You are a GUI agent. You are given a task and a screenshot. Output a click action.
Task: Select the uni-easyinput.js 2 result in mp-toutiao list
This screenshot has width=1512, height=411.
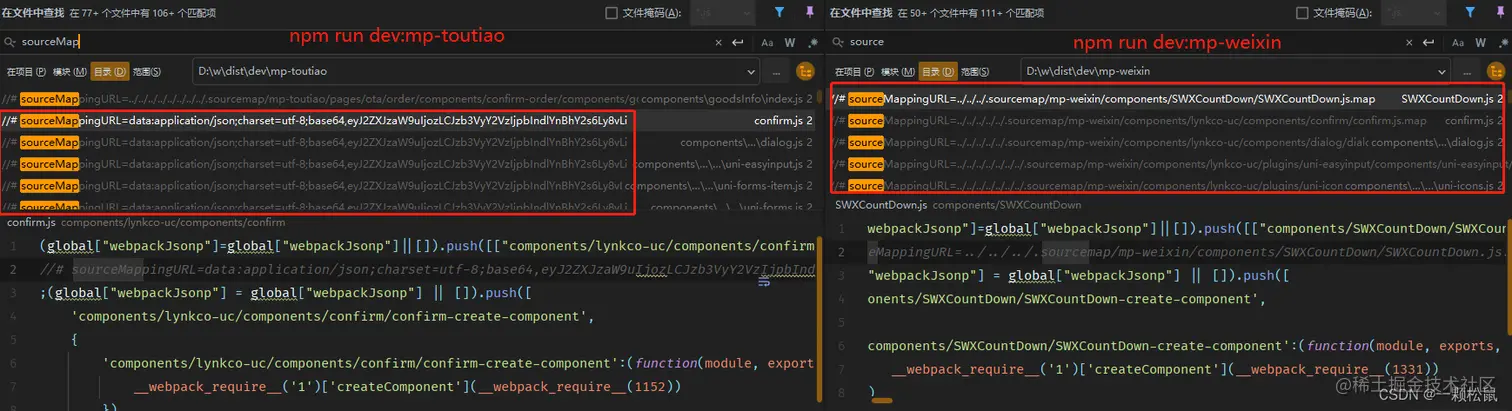coord(409,164)
